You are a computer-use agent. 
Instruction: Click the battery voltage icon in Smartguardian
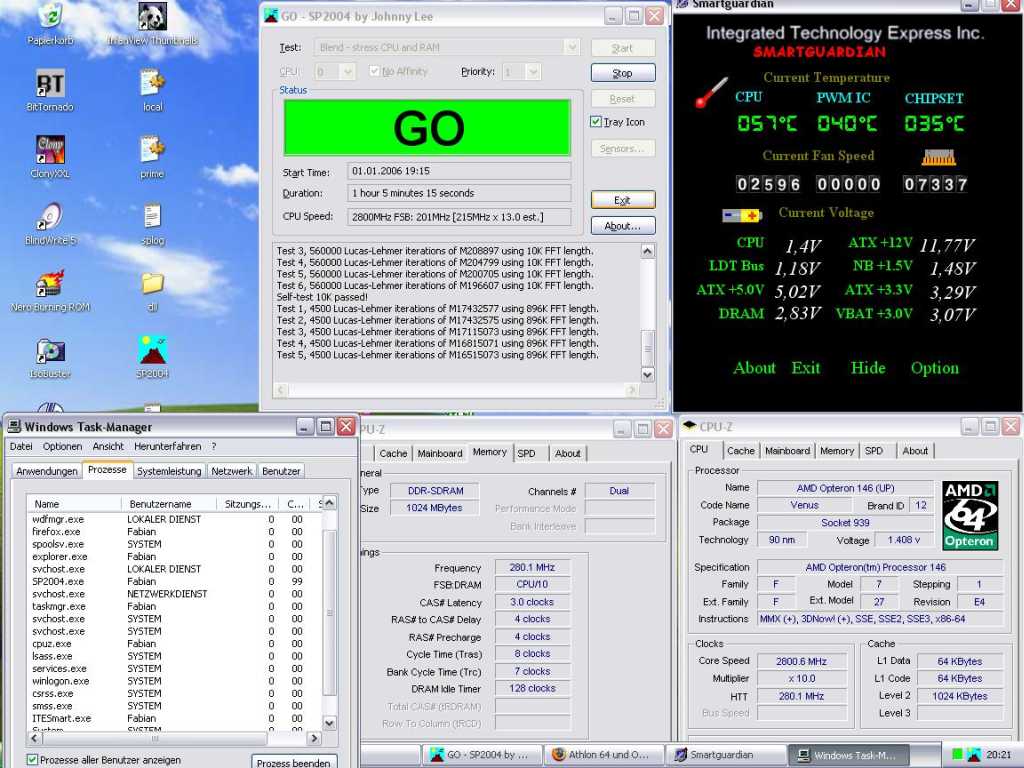pos(742,215)
